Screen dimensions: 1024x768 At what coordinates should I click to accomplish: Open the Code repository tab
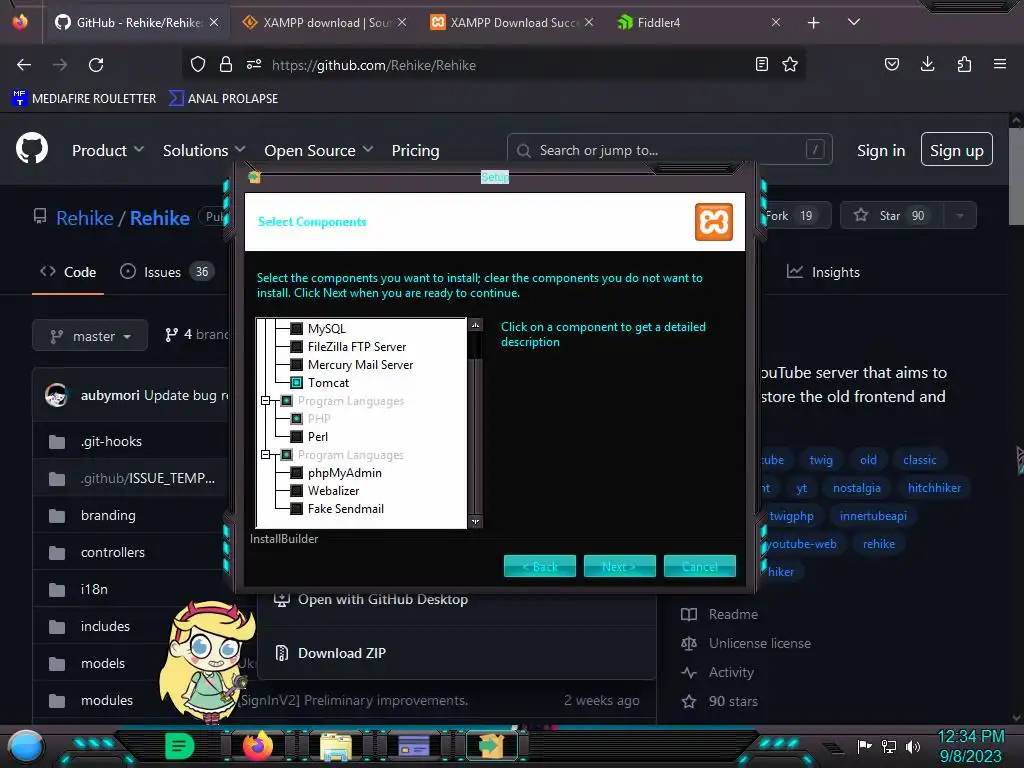tap(68, 272)
